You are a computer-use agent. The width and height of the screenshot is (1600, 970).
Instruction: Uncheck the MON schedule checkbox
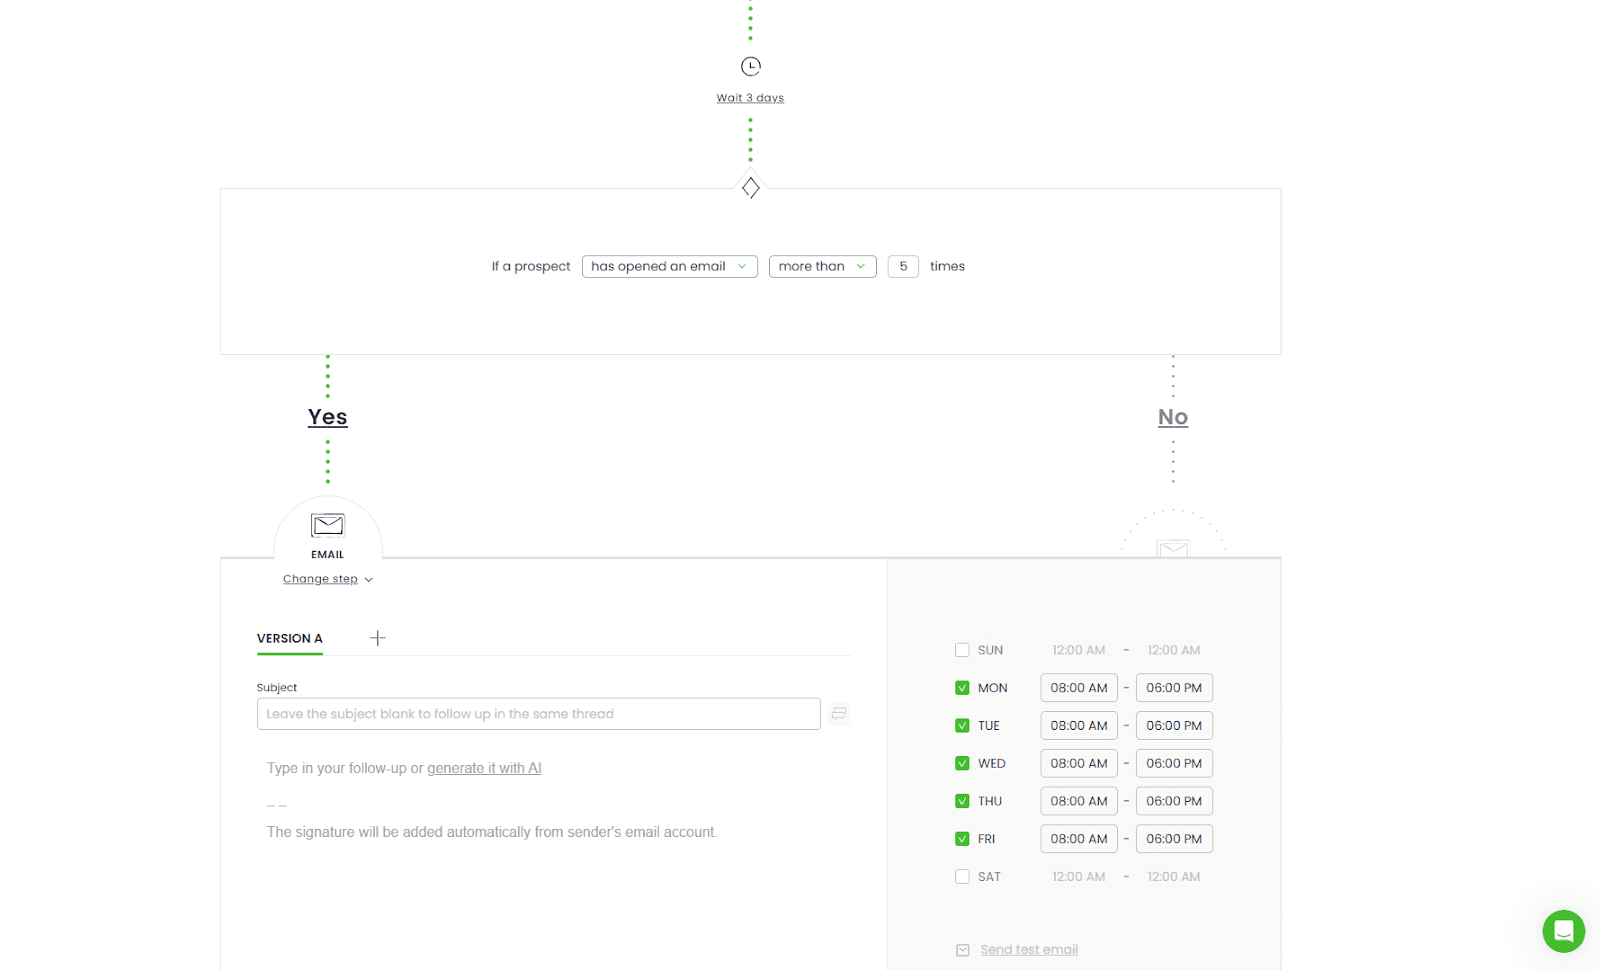coord(962,688)
